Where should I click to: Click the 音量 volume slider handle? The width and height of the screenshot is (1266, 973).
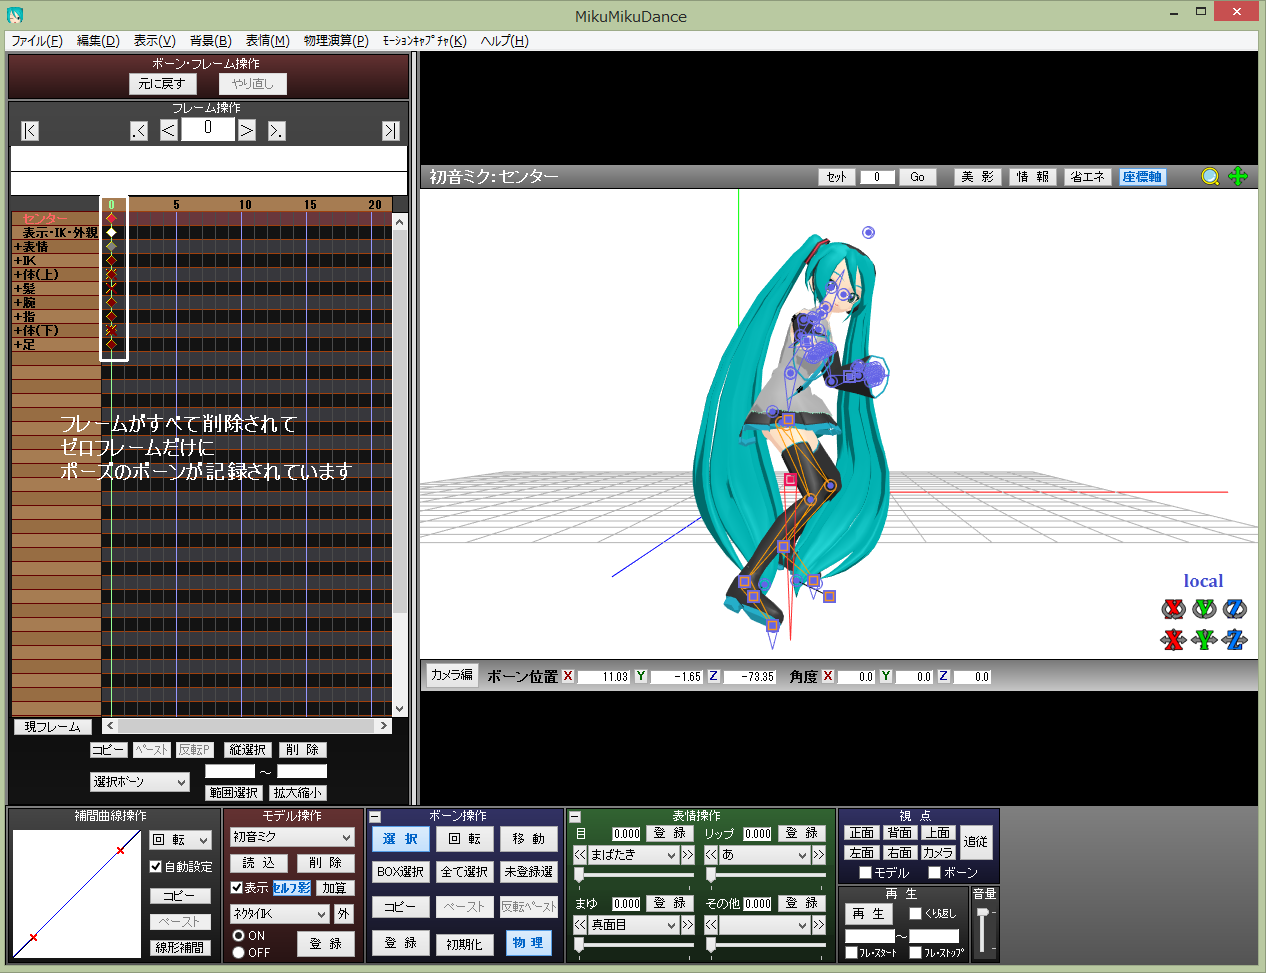[982, 913]
